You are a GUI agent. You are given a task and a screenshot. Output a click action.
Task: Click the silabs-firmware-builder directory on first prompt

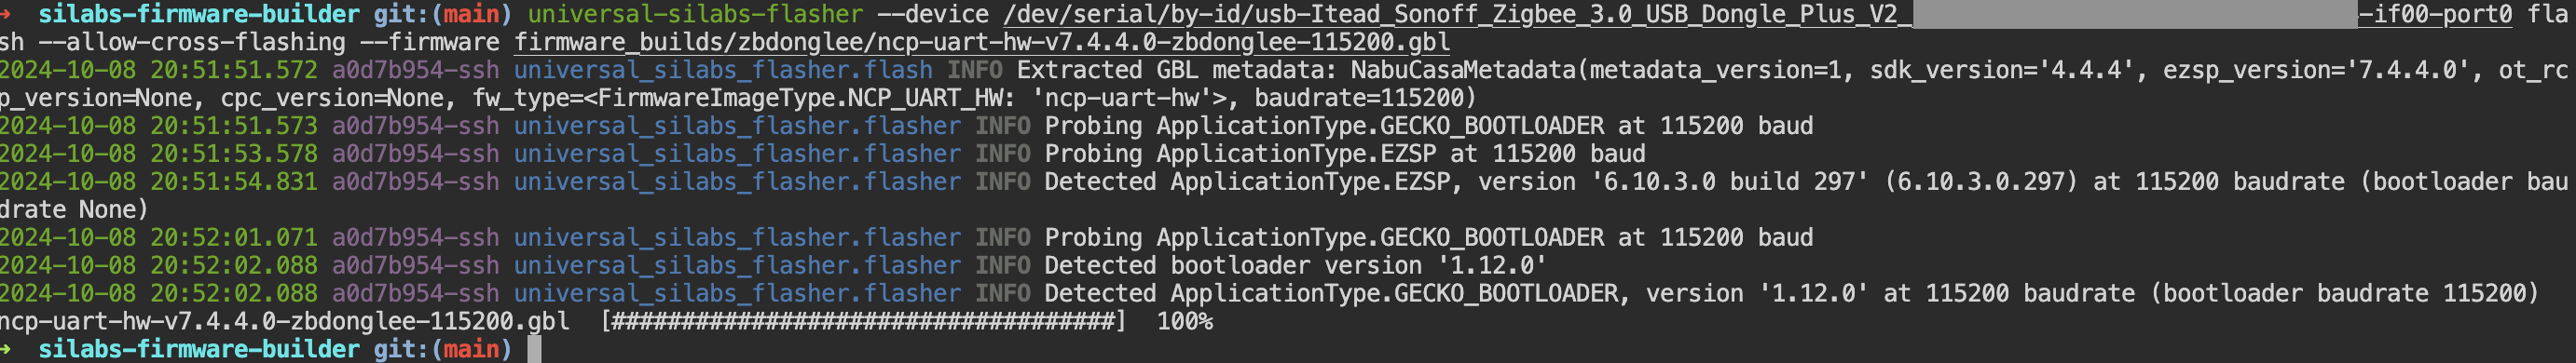[199, 15]
